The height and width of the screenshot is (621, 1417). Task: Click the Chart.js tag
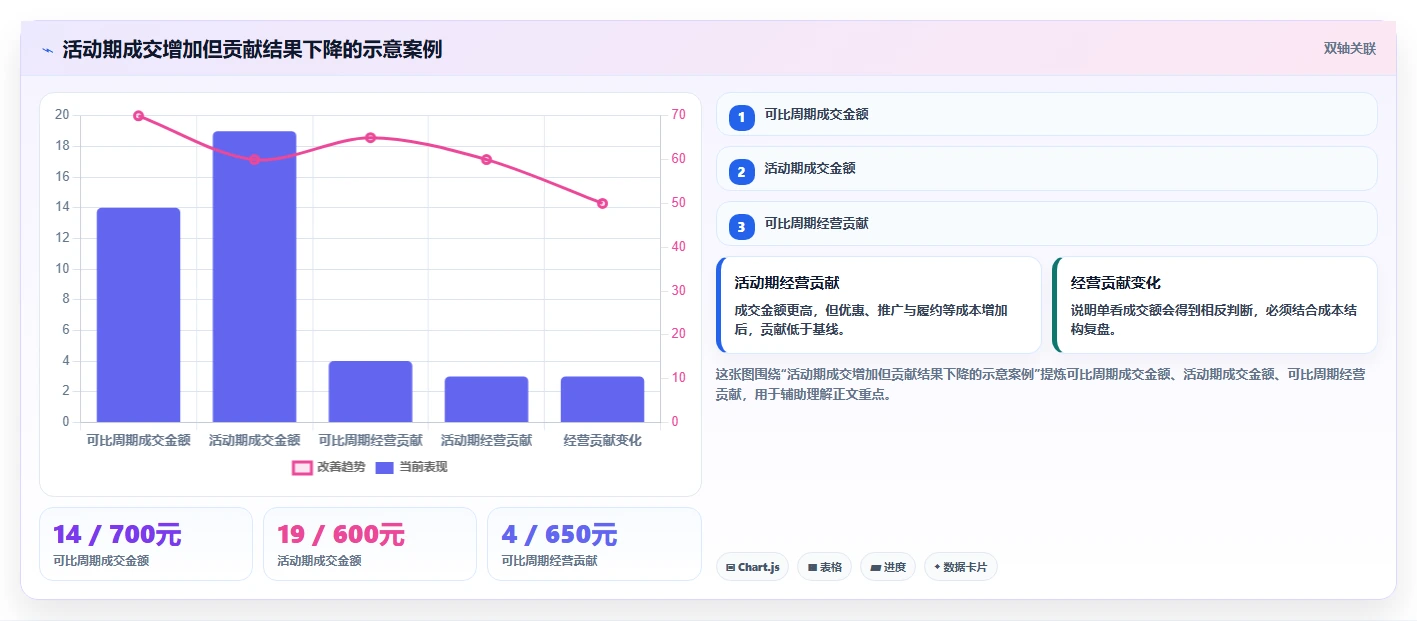752,567
